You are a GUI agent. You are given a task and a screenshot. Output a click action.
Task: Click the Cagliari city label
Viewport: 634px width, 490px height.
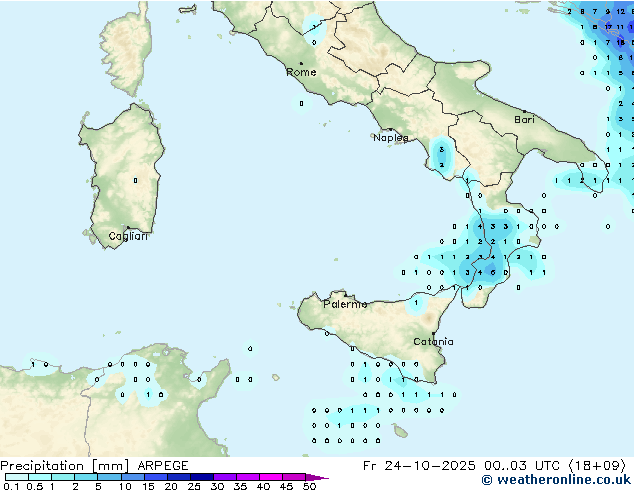click(128, 236)
